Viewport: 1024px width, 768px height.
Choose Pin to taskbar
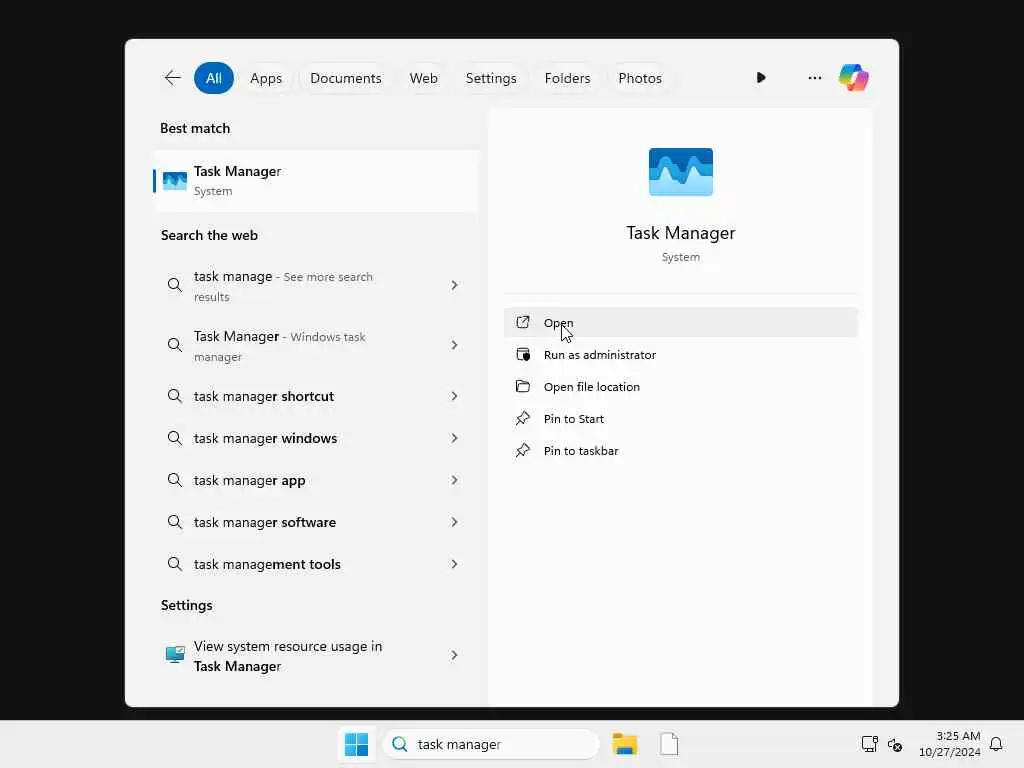[680, 450]
